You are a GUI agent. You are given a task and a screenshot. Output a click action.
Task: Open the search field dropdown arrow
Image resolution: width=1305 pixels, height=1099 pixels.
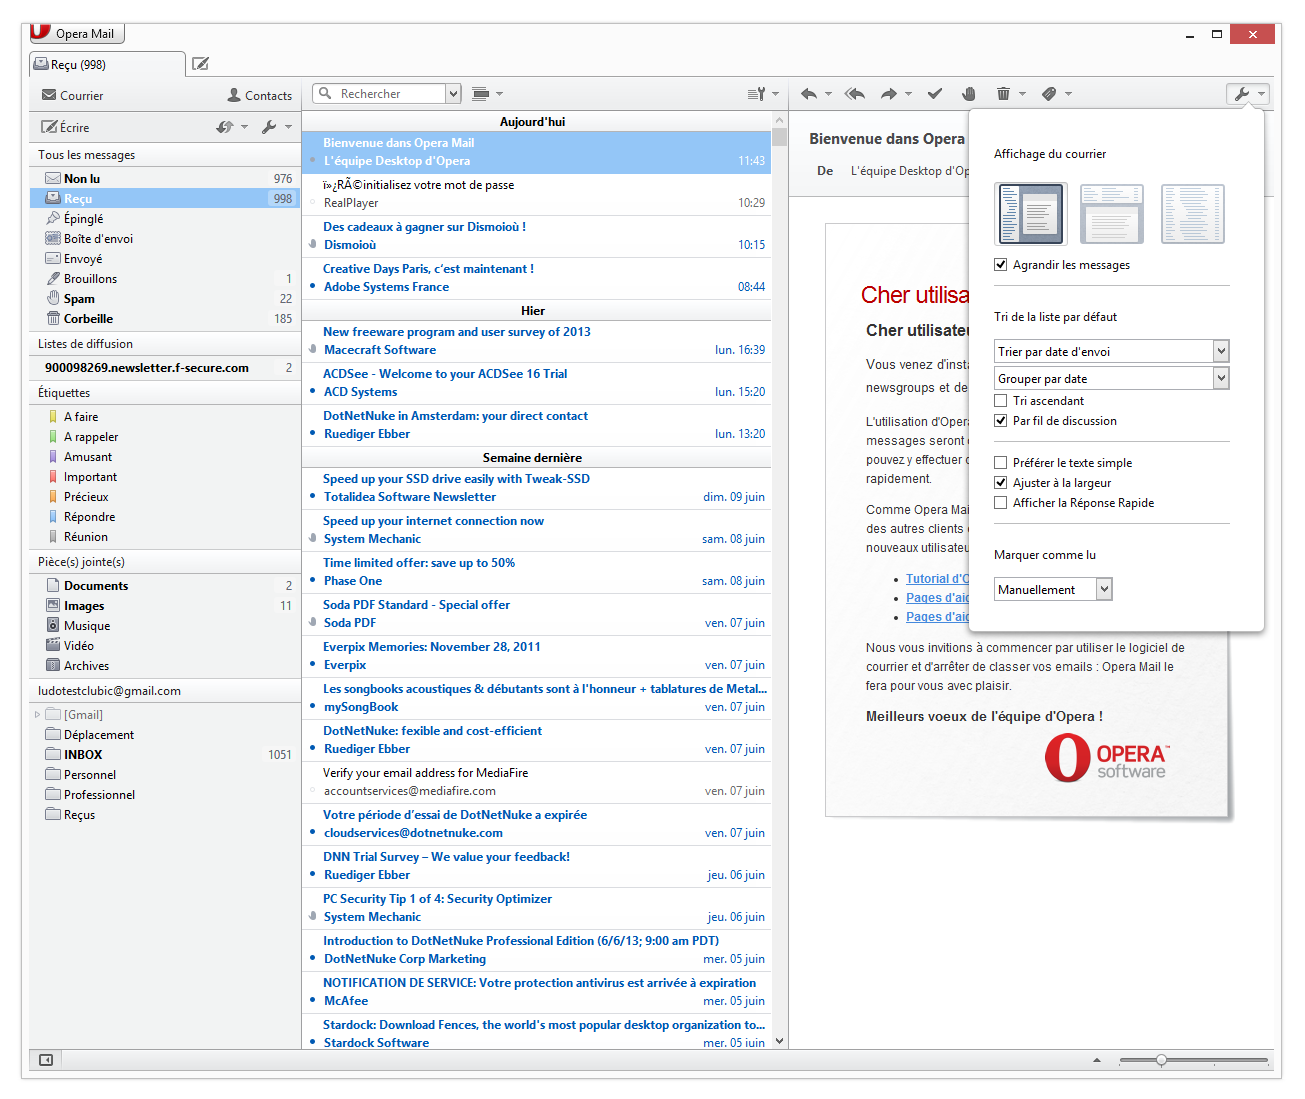click(x=453, y=94)
